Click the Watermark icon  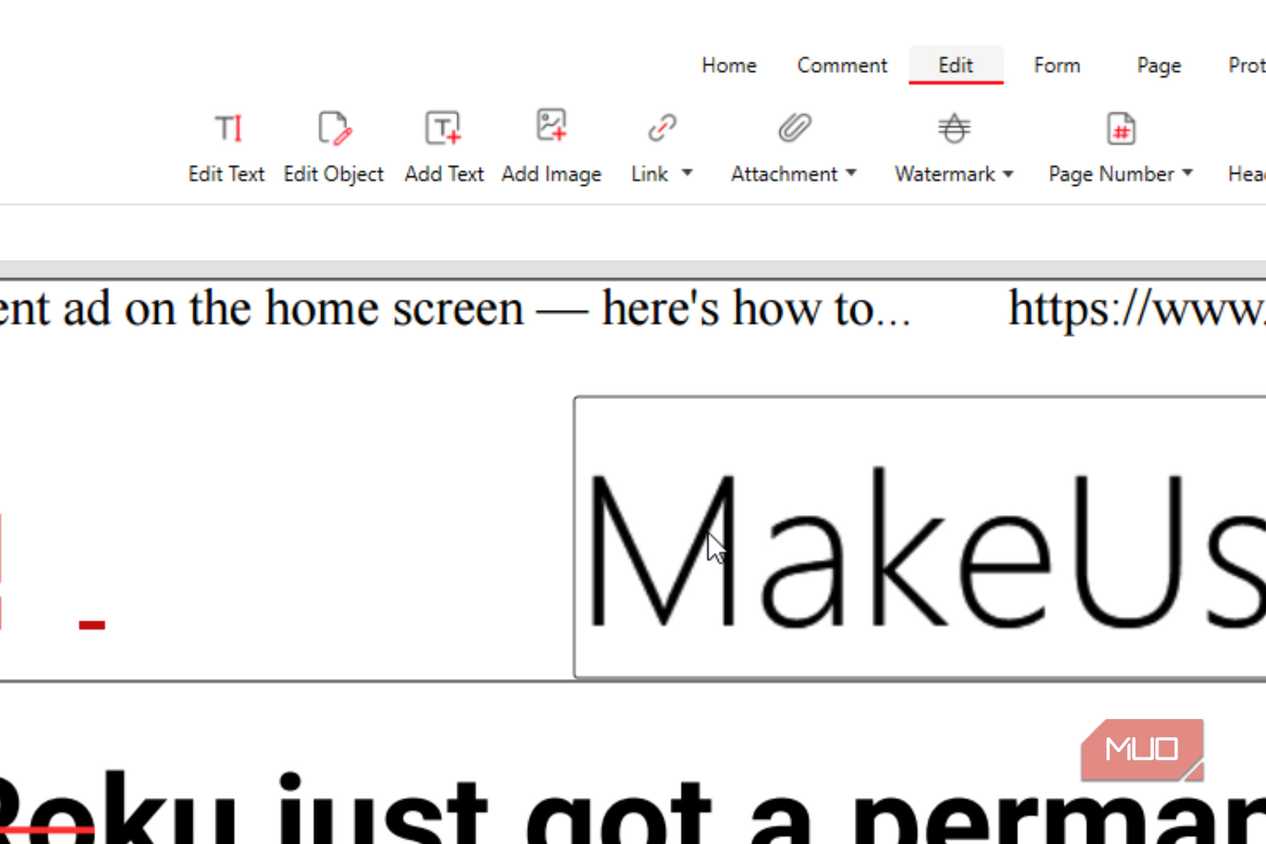click(x=954, y=128)
